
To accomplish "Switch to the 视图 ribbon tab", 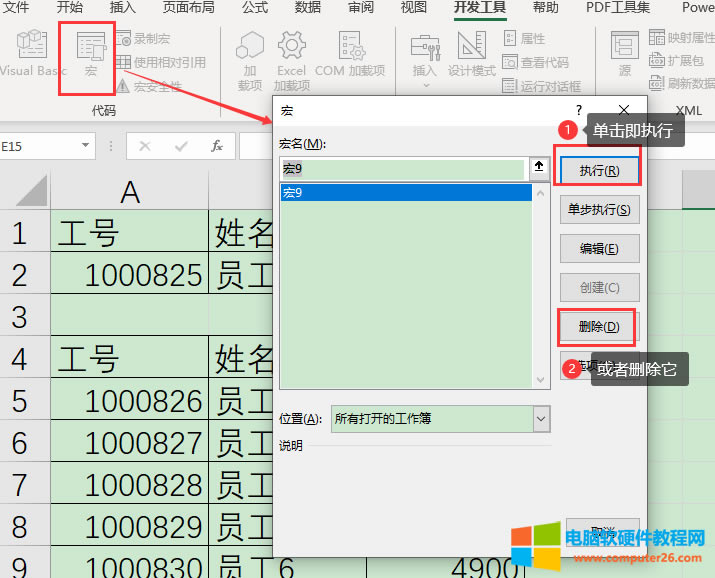I will [x=413, y=8].
